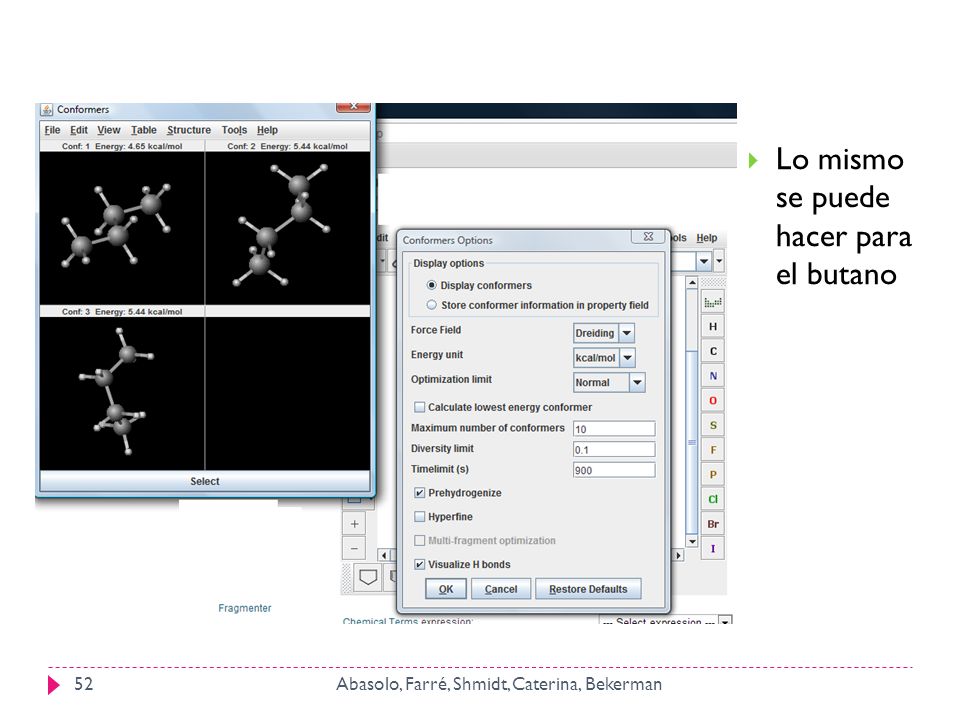
Task: Click the small toolbar overflow arrow beside combo box
Action: (x=719, y=261)
